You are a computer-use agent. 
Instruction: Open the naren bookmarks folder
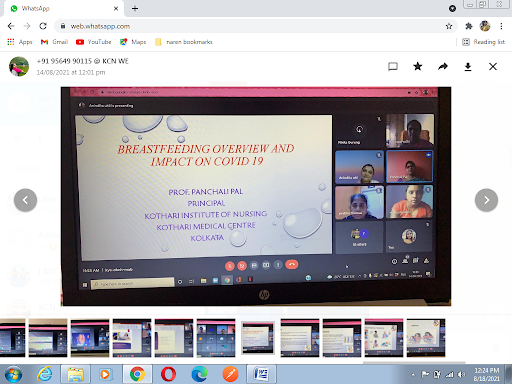(184, 42)
